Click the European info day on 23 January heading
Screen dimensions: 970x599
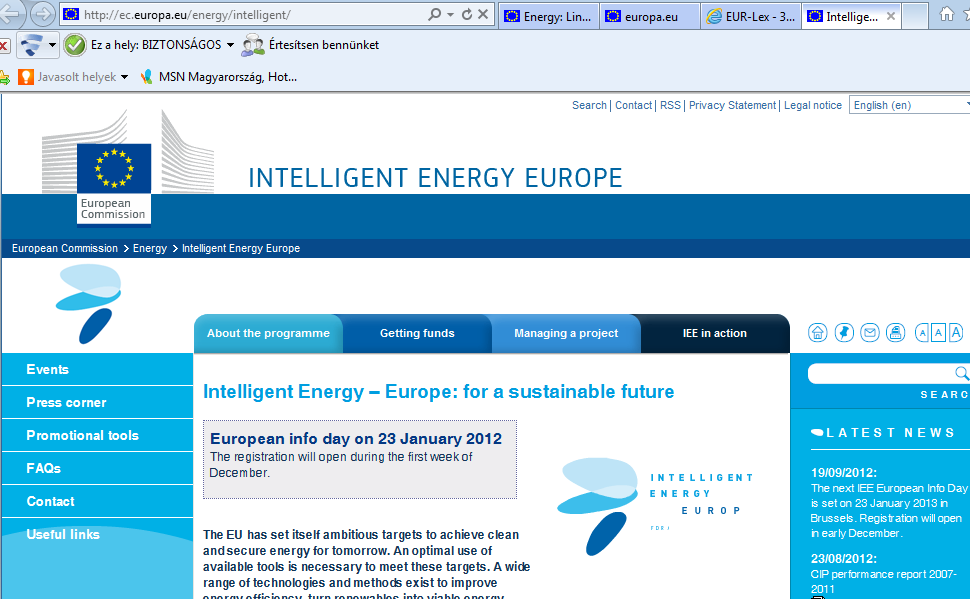tap(356, 439)
